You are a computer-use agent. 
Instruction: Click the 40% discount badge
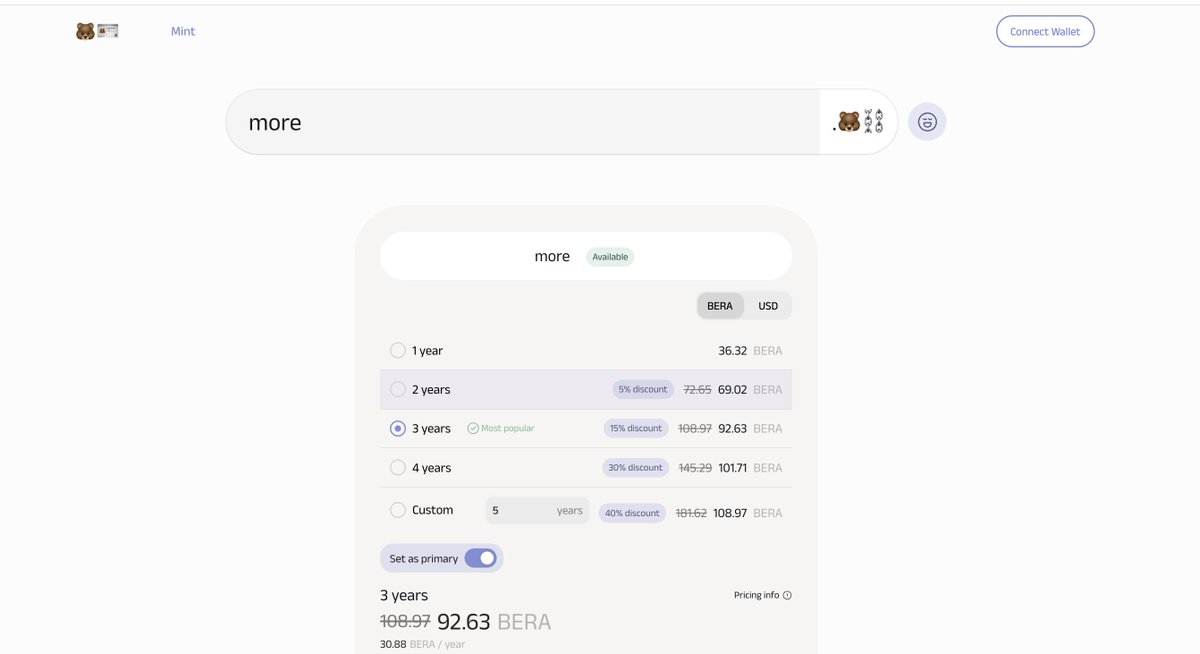coord(632,513)
